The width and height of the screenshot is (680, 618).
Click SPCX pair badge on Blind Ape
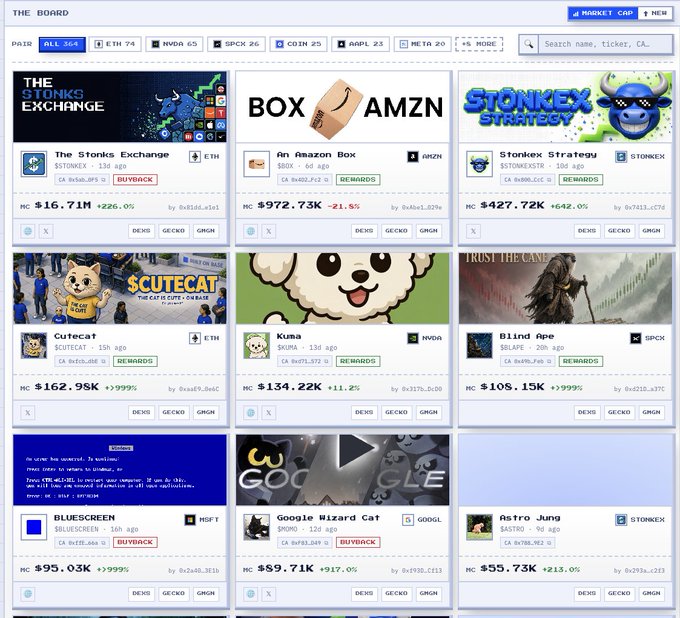pyautogui.click(x=647, y=338)
